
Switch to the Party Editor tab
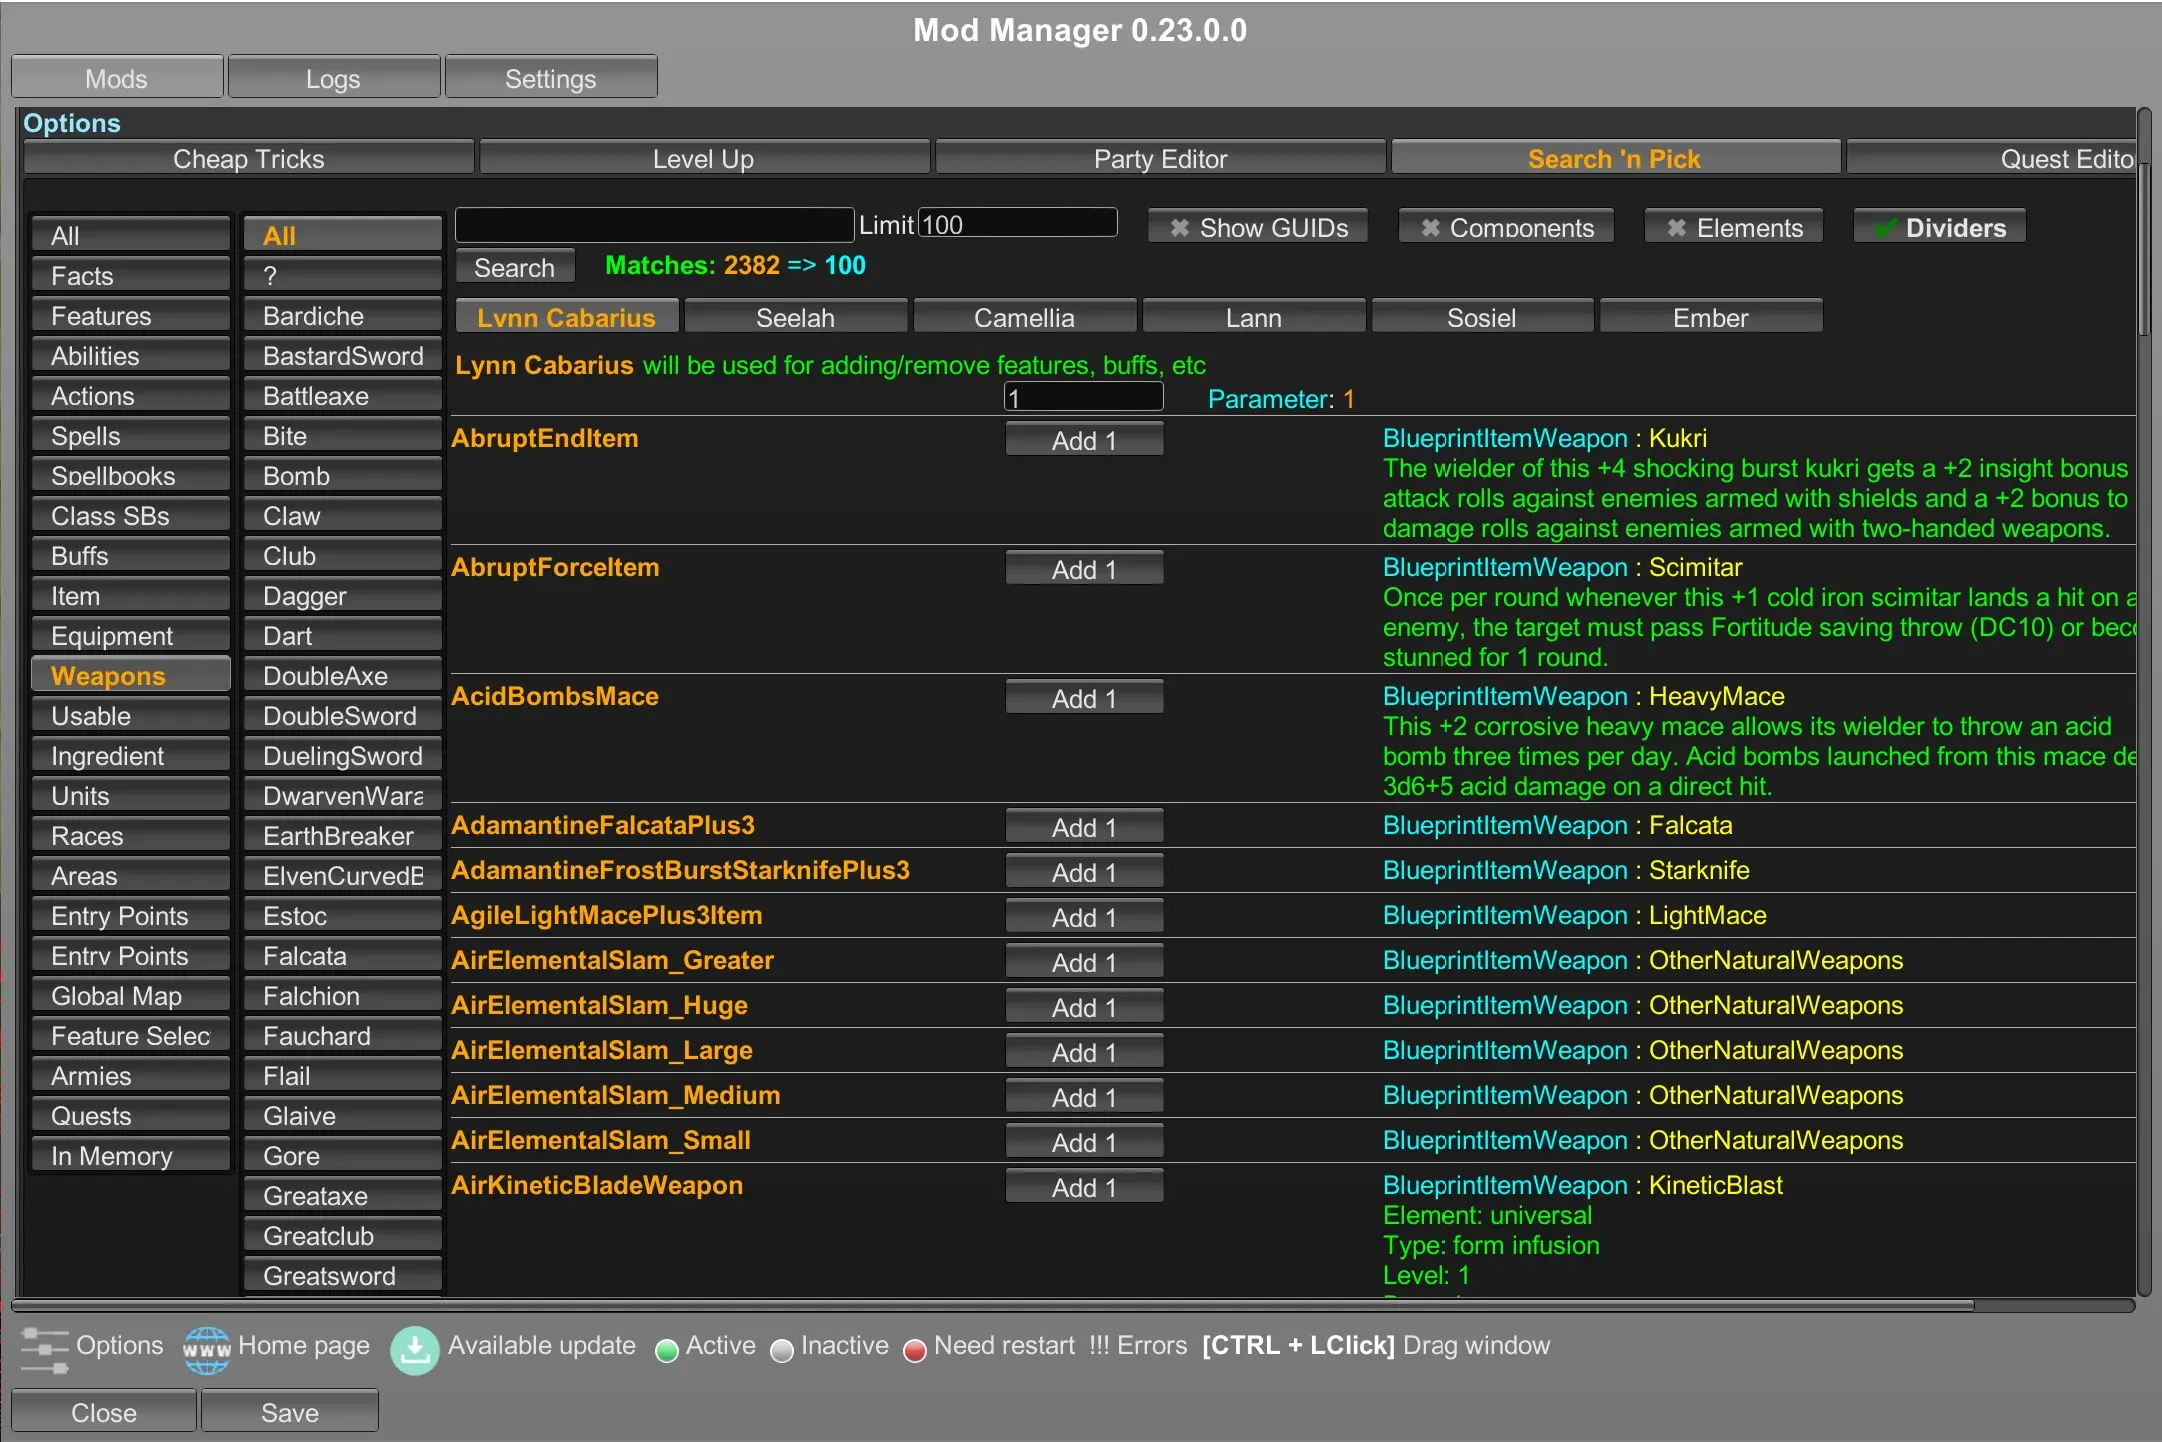click(1160, 159)
